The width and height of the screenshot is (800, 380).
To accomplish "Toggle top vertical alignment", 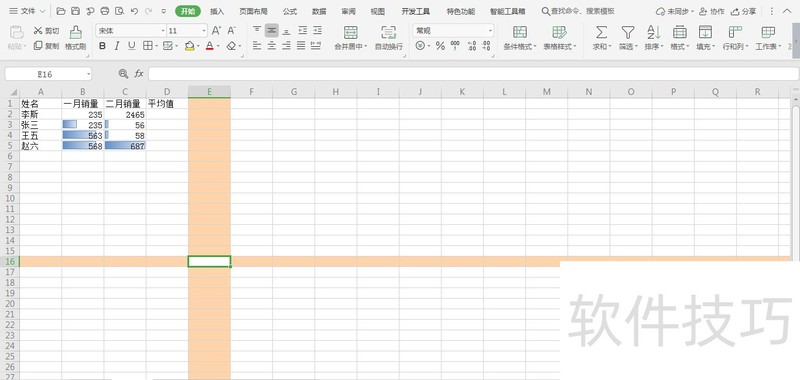I will coord(257,30).
